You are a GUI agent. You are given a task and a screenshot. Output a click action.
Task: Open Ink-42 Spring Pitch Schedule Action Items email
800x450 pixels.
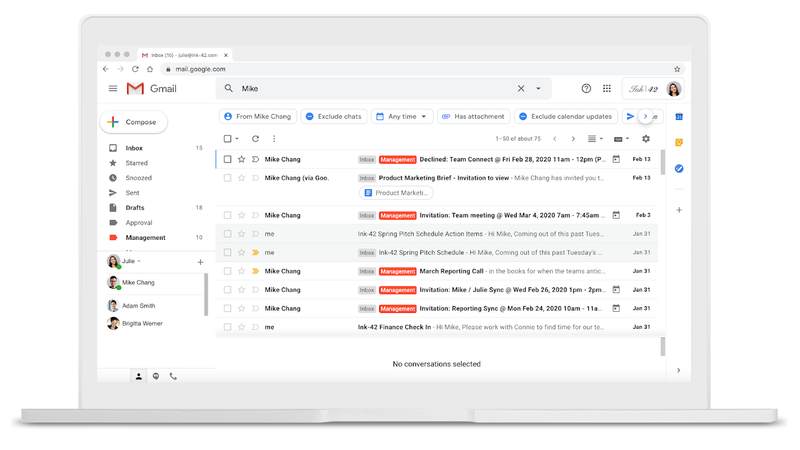tap(437, 234)
